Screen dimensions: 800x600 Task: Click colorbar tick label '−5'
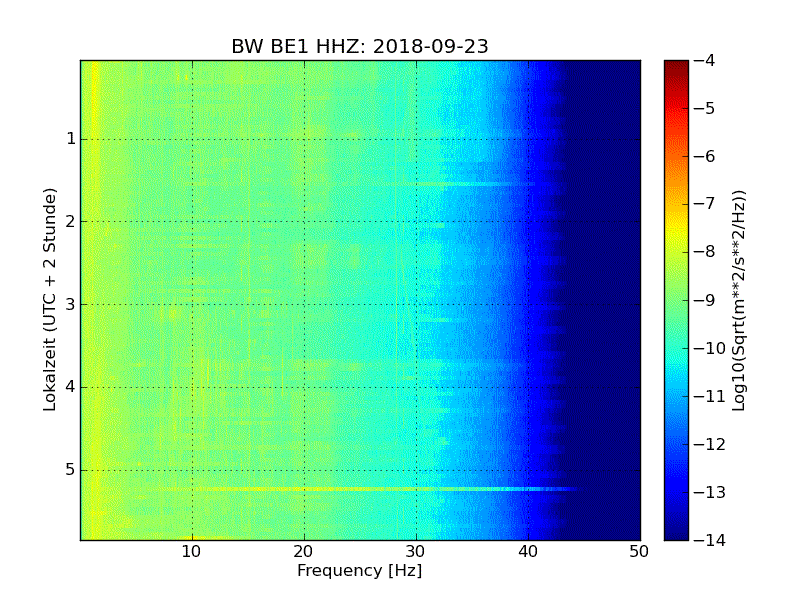[x=705, y=108]
